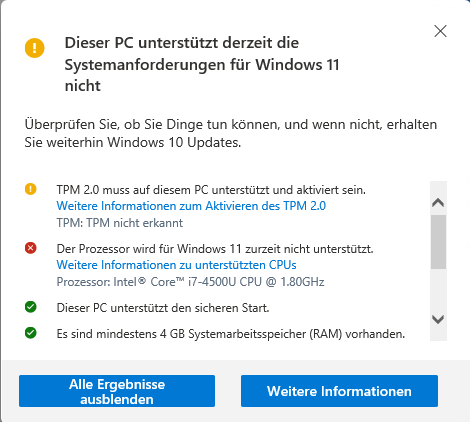Close the dialog with the X icon
Screen dimensions: 470x422
pos(440,31)
